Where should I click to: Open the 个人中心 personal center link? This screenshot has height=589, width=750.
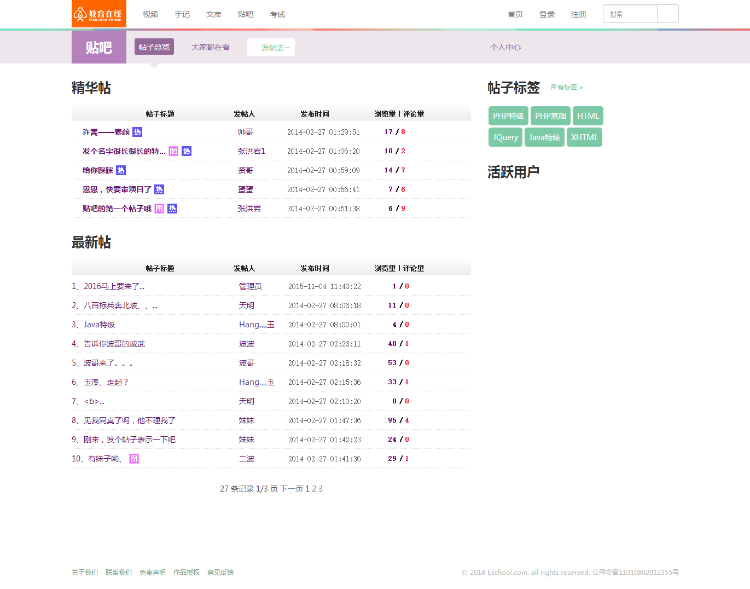pyautogui.click(x=505, y=47)
